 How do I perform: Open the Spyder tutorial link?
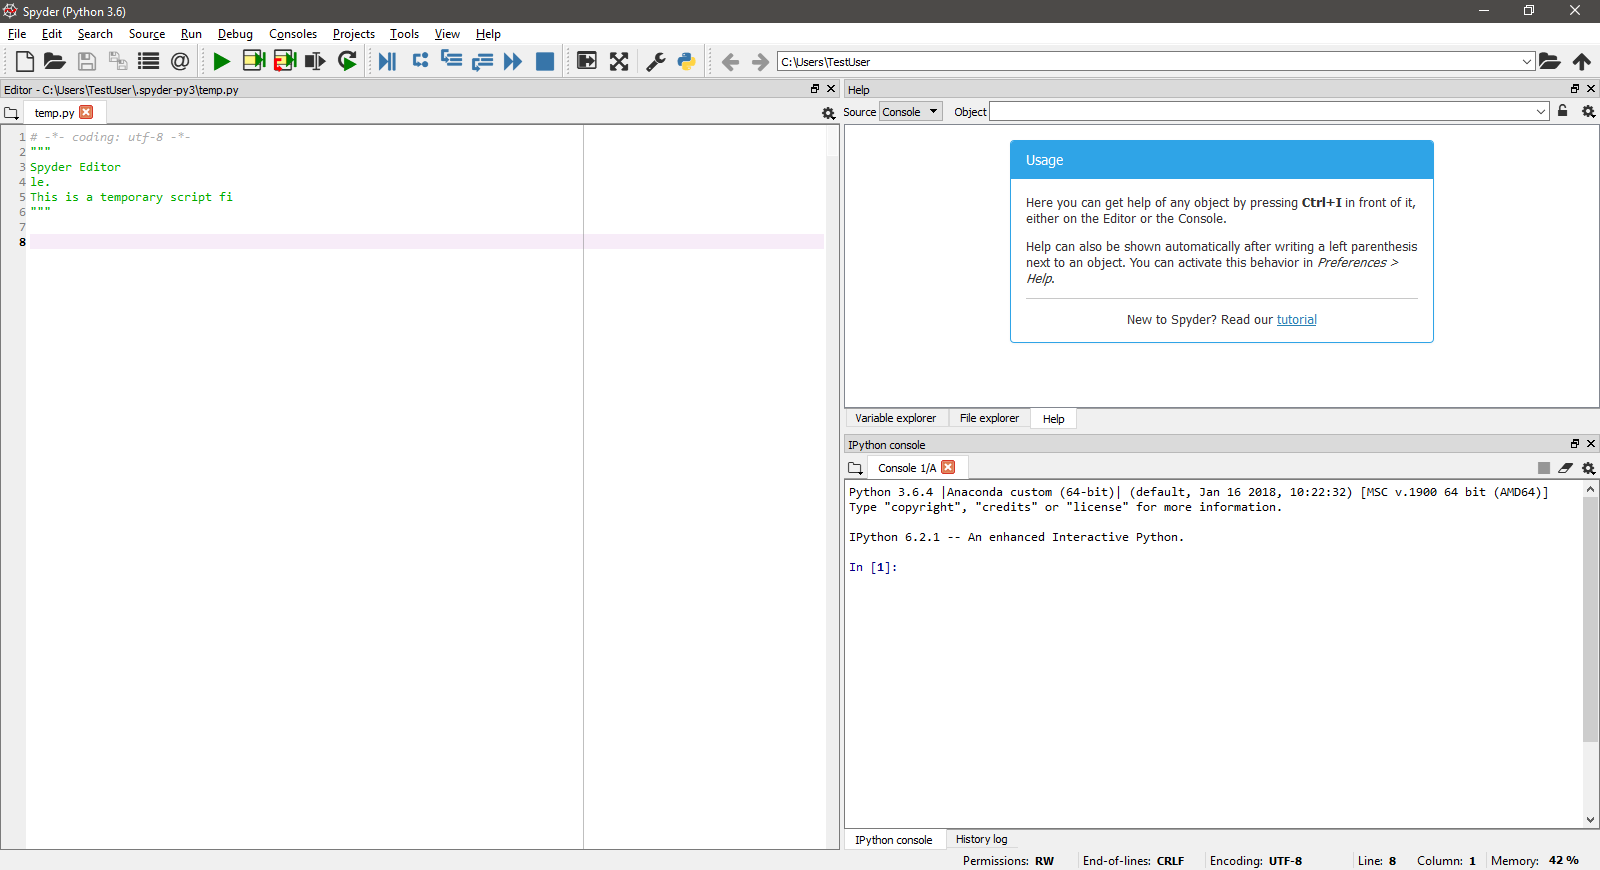1296,320
